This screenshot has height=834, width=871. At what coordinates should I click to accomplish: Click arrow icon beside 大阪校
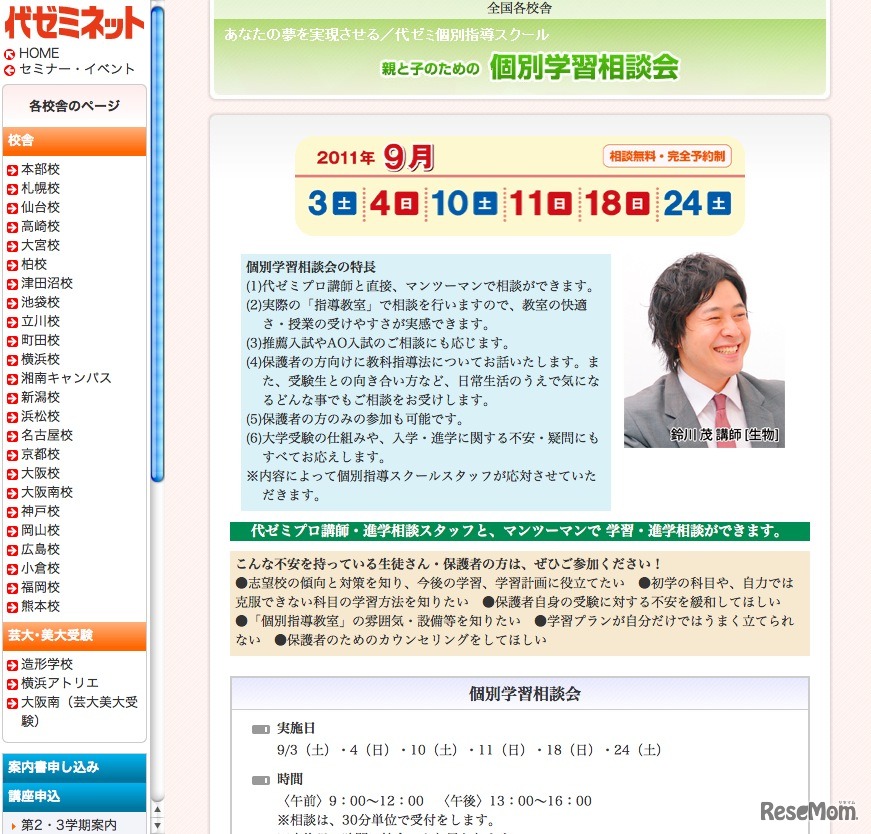point(12,475)
